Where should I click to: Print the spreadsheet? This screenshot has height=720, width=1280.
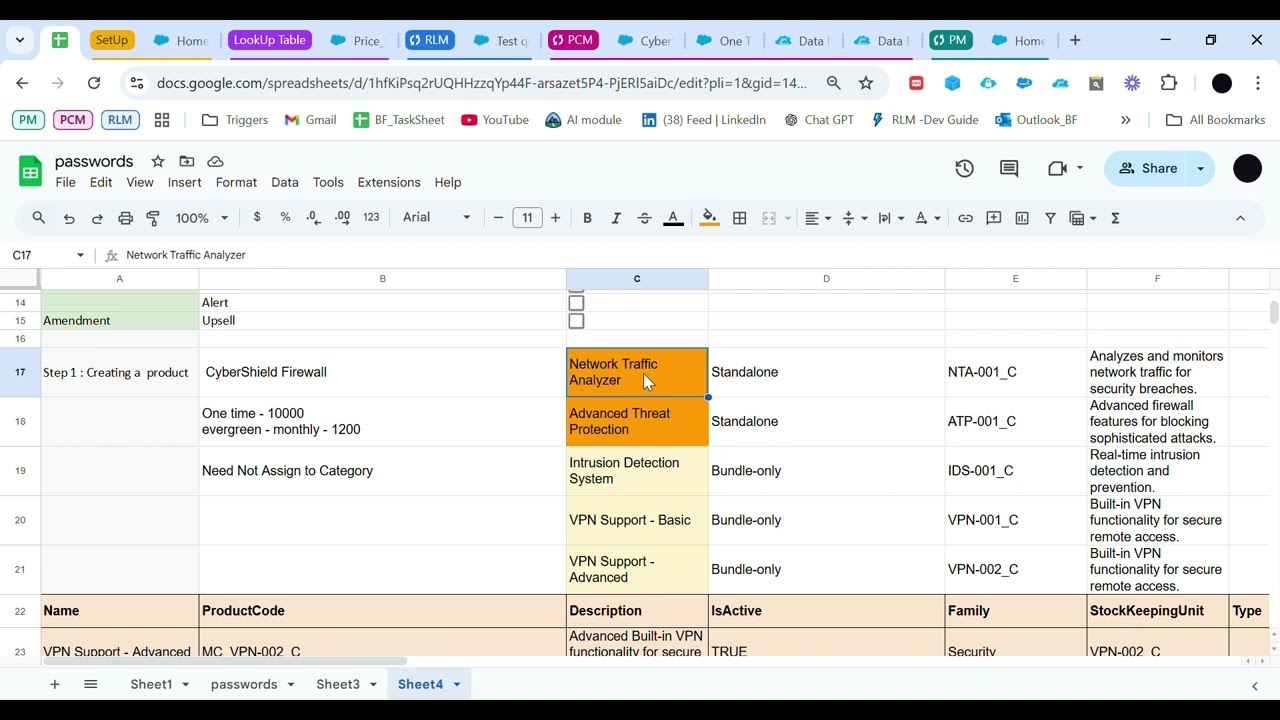[125, 218]
